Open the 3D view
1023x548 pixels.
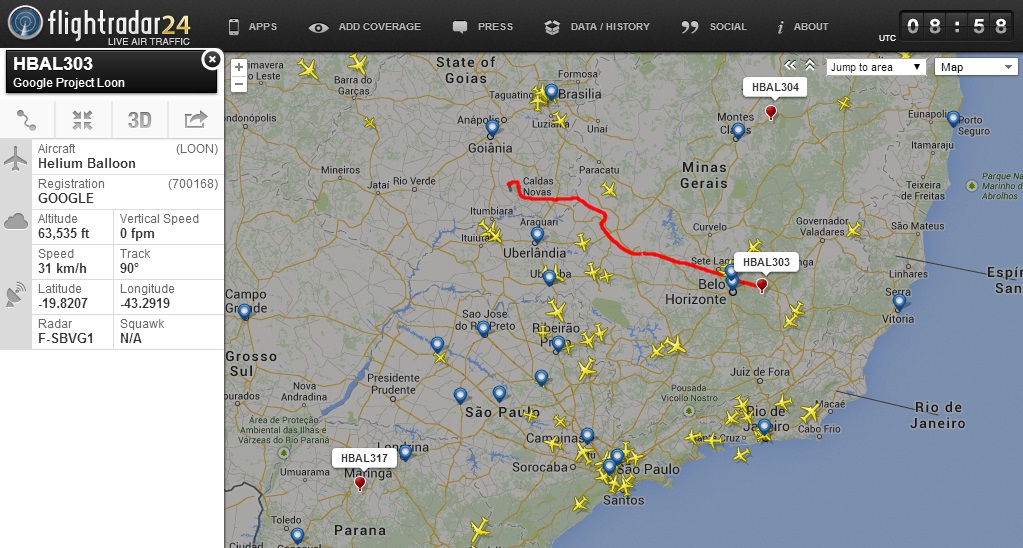tap(139, 120)
